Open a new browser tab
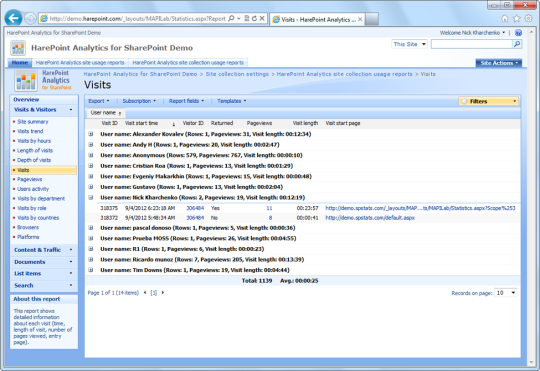Image resolution: width=540 pixels, height=371 pixels. tap(372, 19)
